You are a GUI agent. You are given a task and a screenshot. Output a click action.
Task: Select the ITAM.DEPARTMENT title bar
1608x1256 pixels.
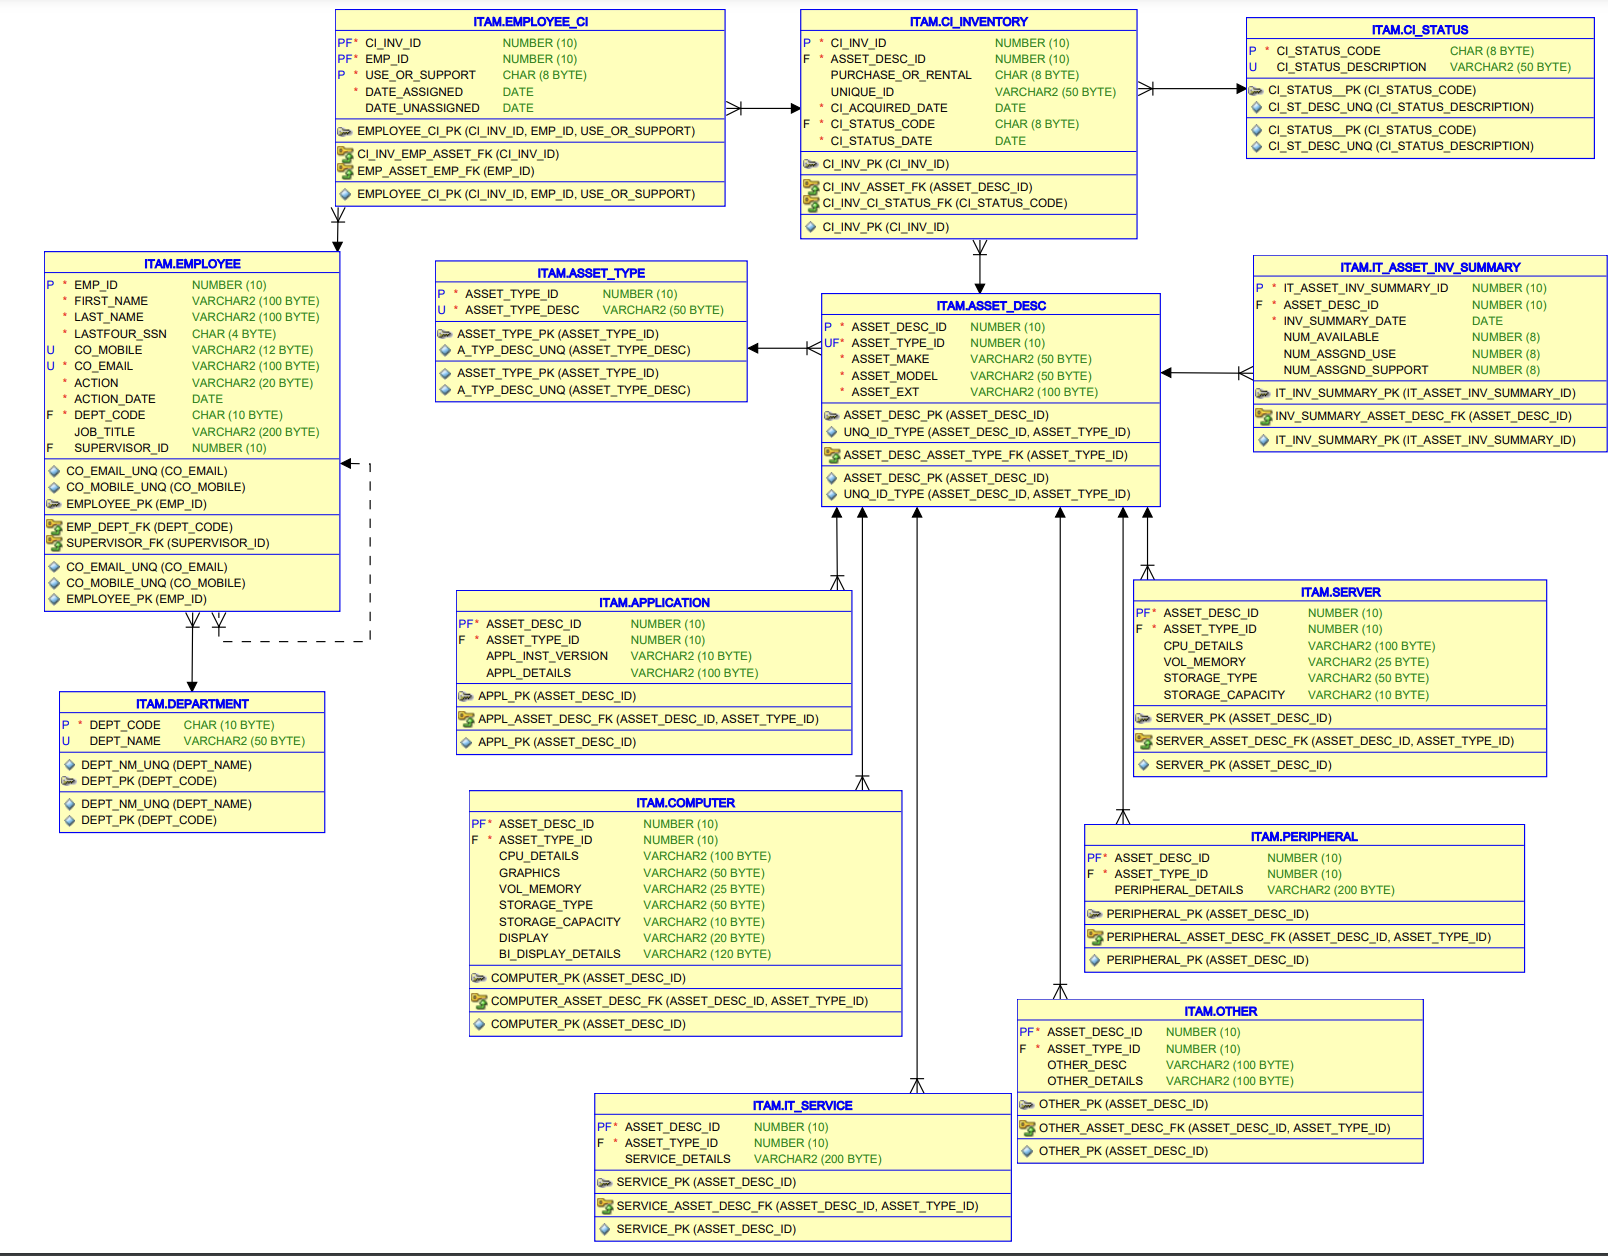click(191, 703)
